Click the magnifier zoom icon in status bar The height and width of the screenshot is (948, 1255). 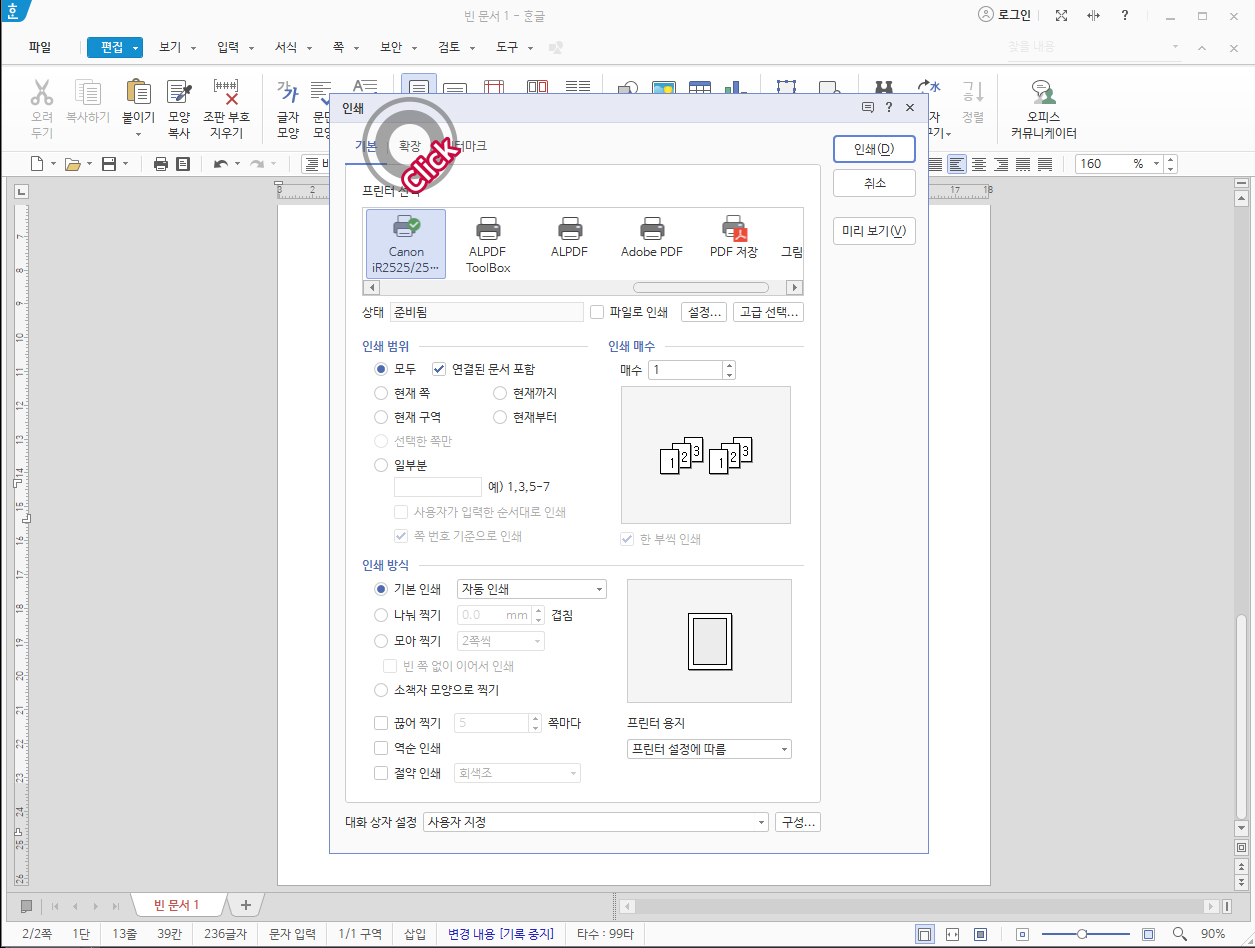tap(1179, 934)
